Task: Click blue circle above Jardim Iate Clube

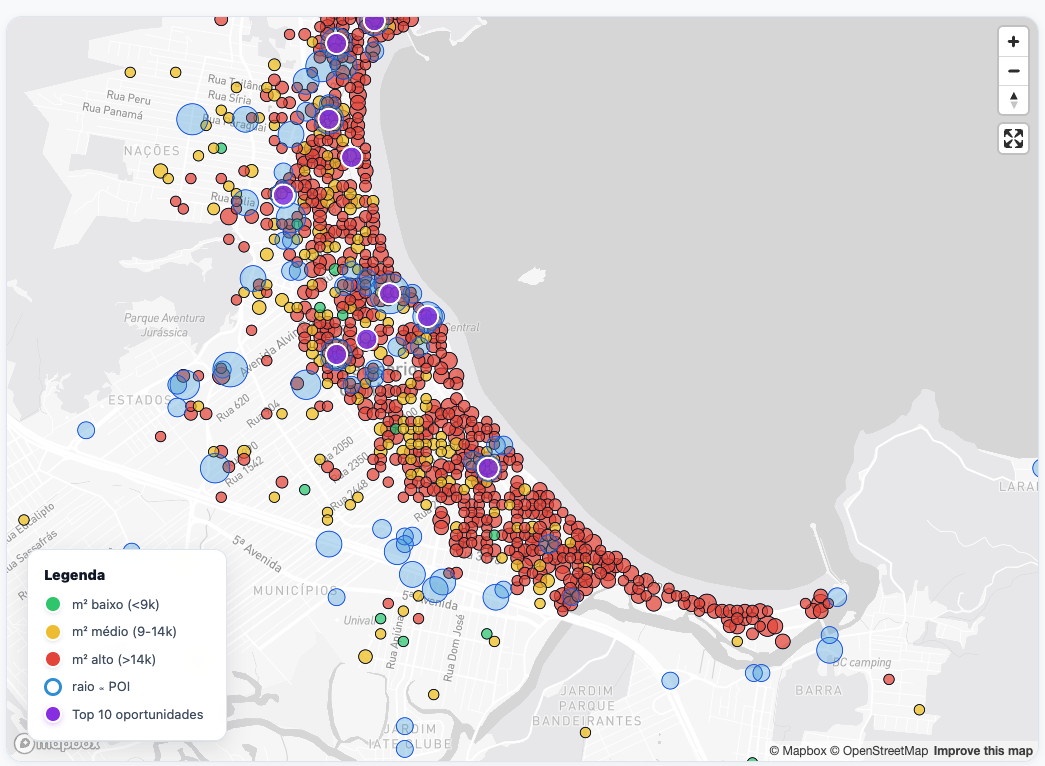Action: [x=404, y=725]
